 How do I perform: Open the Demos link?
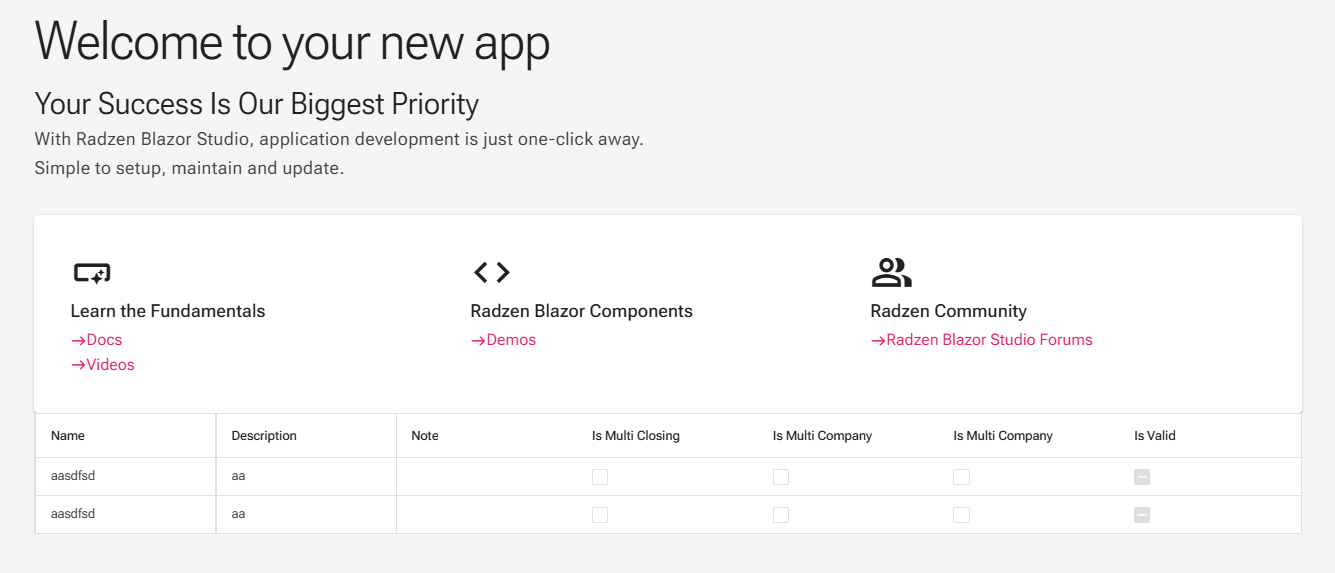coord(503,340)
